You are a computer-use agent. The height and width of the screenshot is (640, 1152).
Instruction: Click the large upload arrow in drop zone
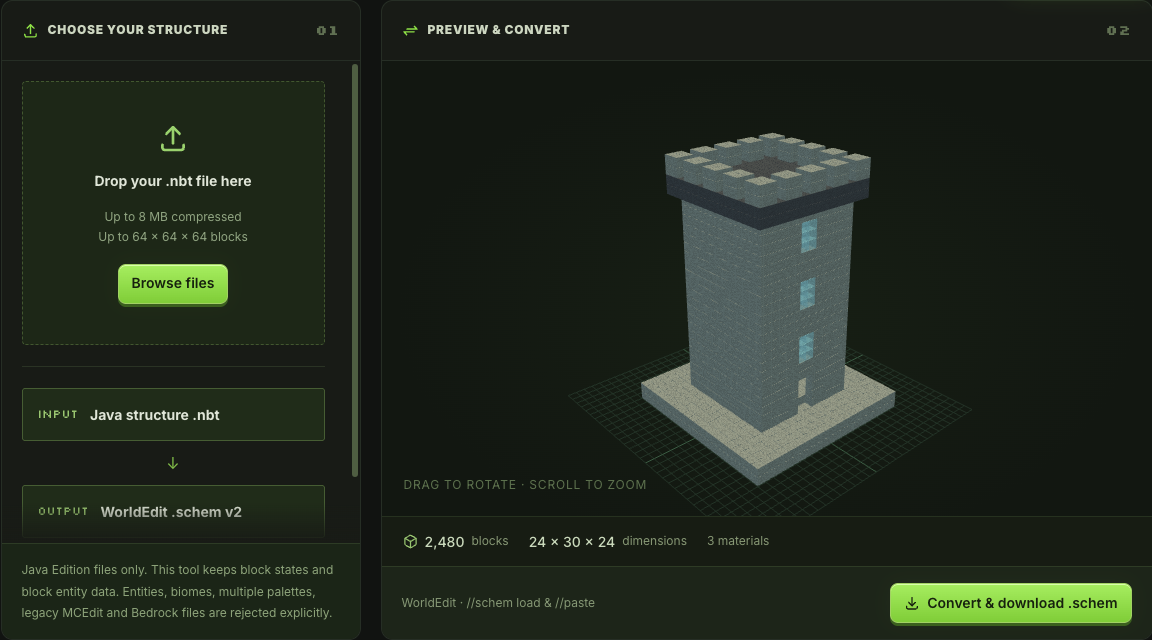tap(173, 139)
